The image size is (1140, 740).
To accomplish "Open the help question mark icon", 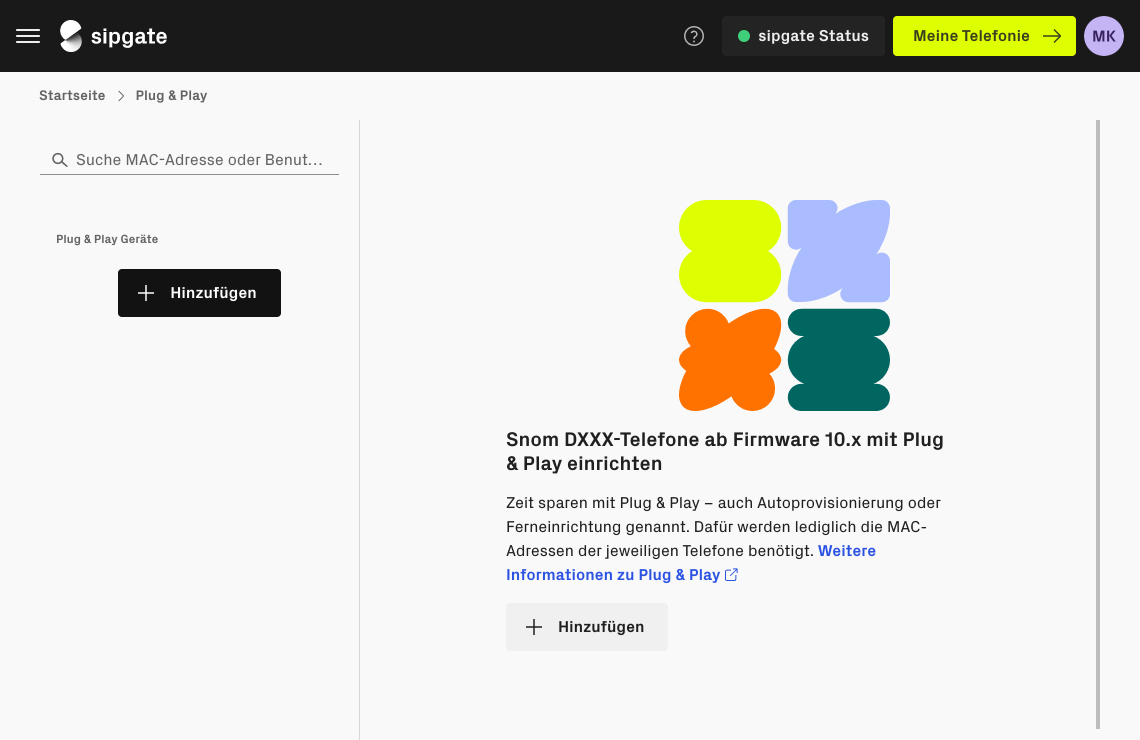I will pos(694,36).
